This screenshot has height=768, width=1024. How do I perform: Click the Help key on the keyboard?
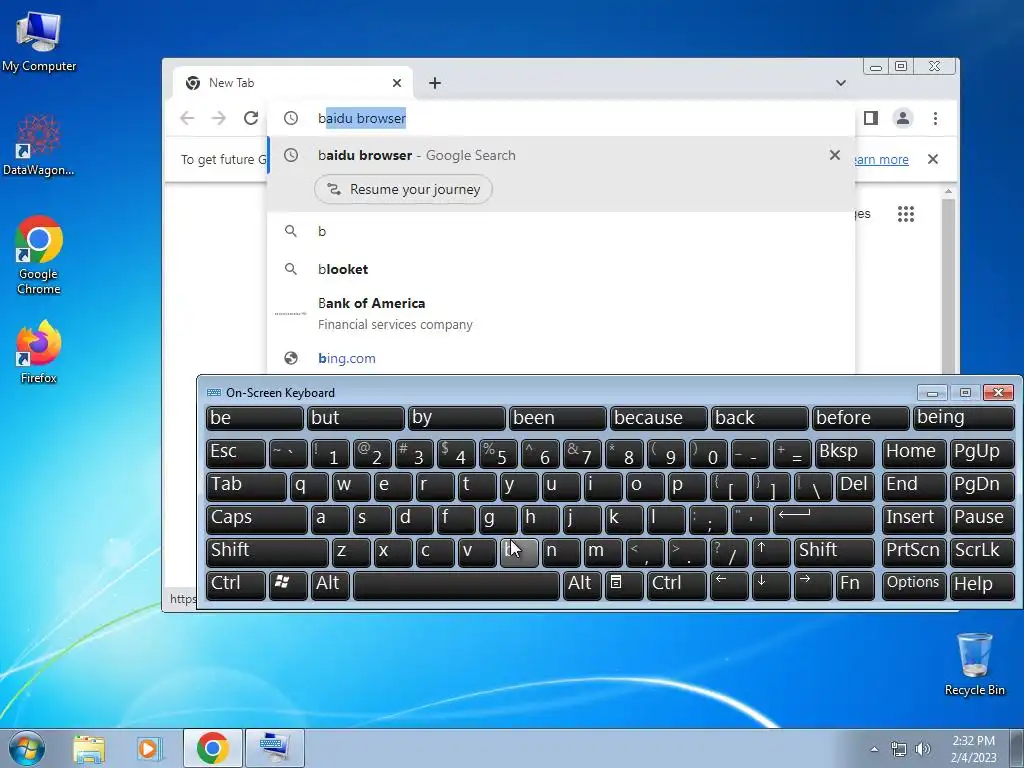(x=982, y=584)
